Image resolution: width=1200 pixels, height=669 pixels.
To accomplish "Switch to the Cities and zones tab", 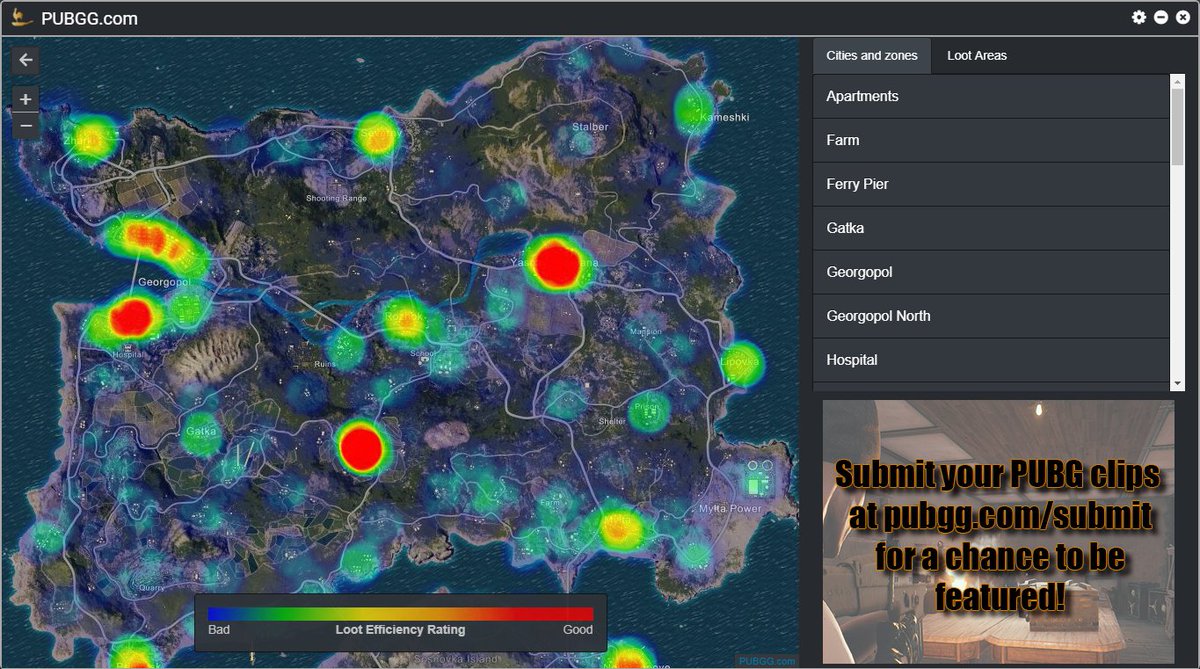I will 871,56.
